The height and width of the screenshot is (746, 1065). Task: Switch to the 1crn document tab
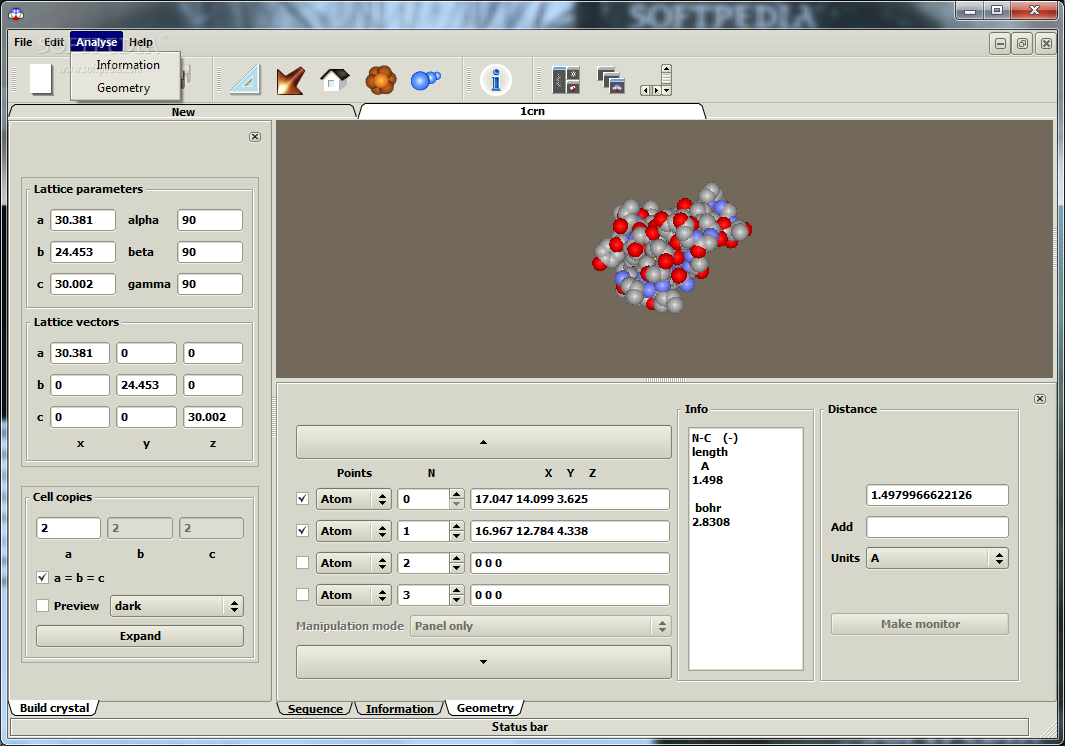[x=532, y=111]
